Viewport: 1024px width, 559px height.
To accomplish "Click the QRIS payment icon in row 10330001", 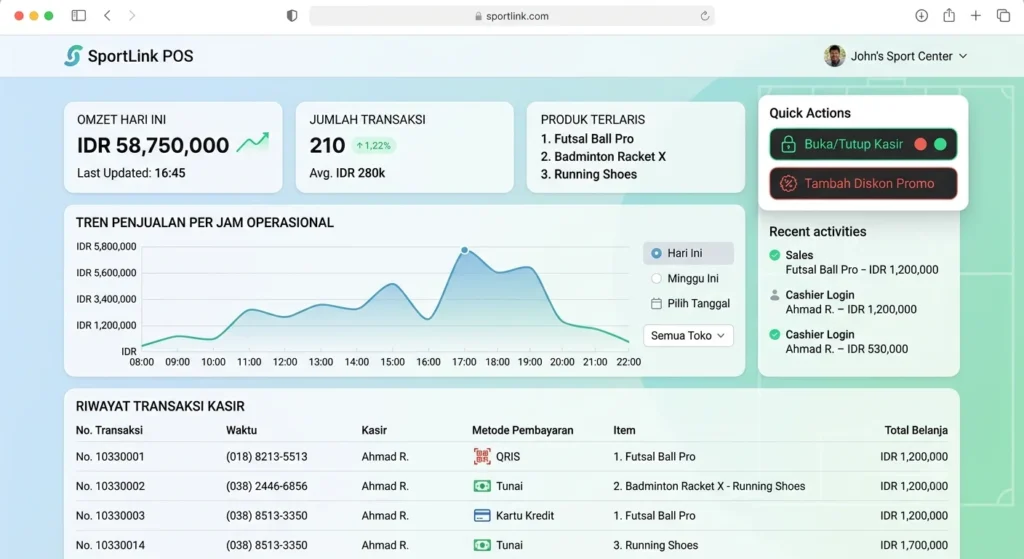I will click(x=482, y=456).
